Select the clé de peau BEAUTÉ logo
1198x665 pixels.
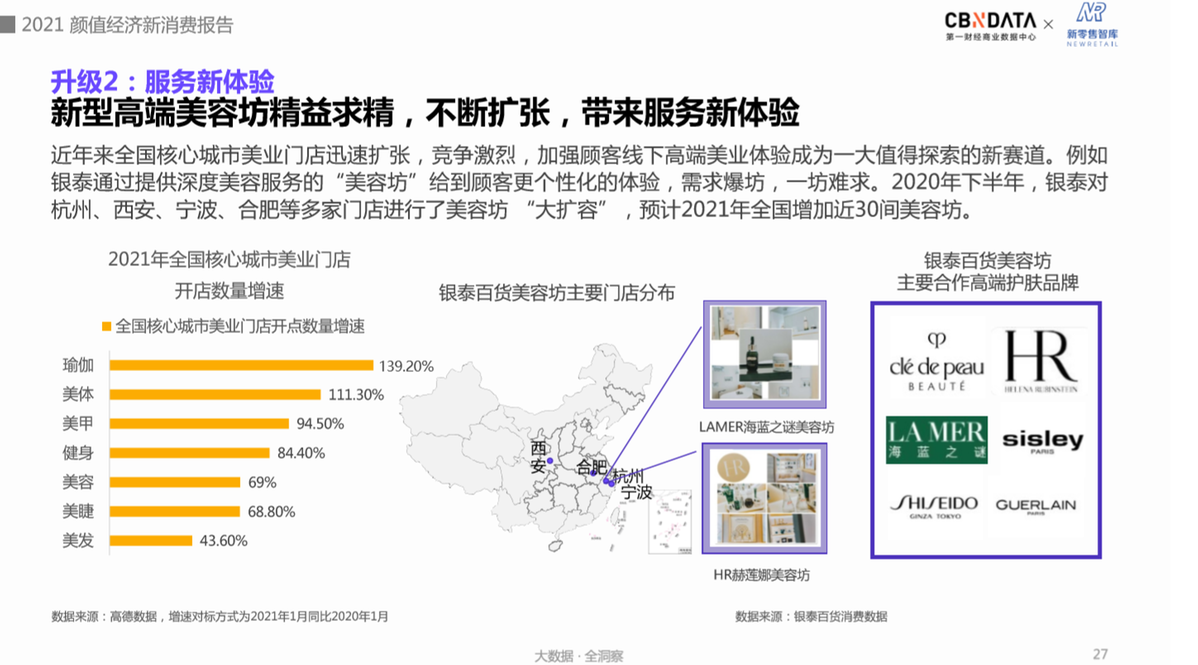(x=936, y=363)
